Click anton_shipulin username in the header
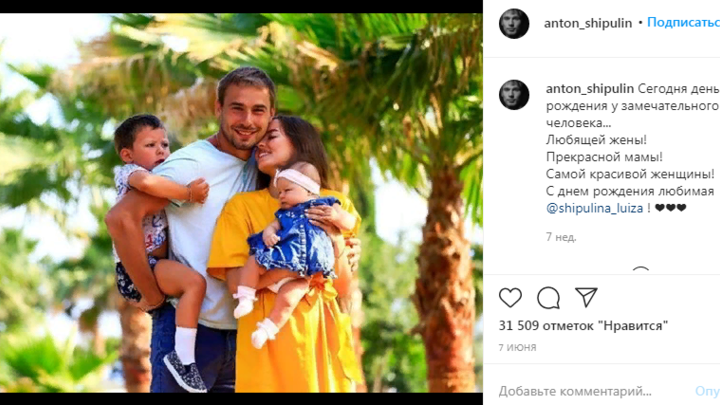720x405 pixels. point(588,23)
